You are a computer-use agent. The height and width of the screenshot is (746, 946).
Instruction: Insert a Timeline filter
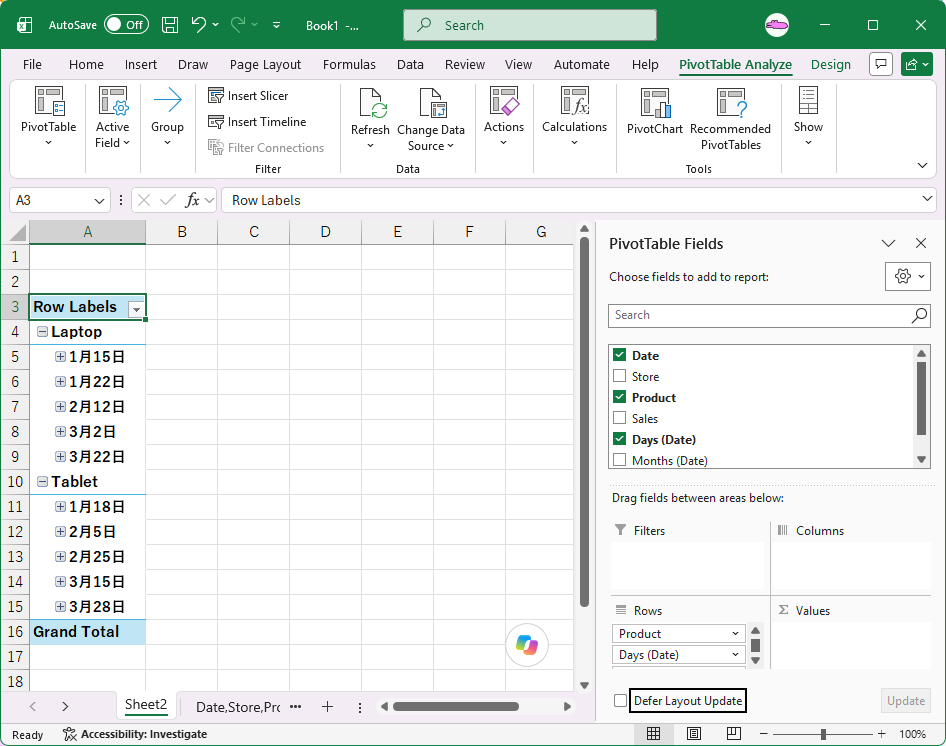click(x=257, y=121)
